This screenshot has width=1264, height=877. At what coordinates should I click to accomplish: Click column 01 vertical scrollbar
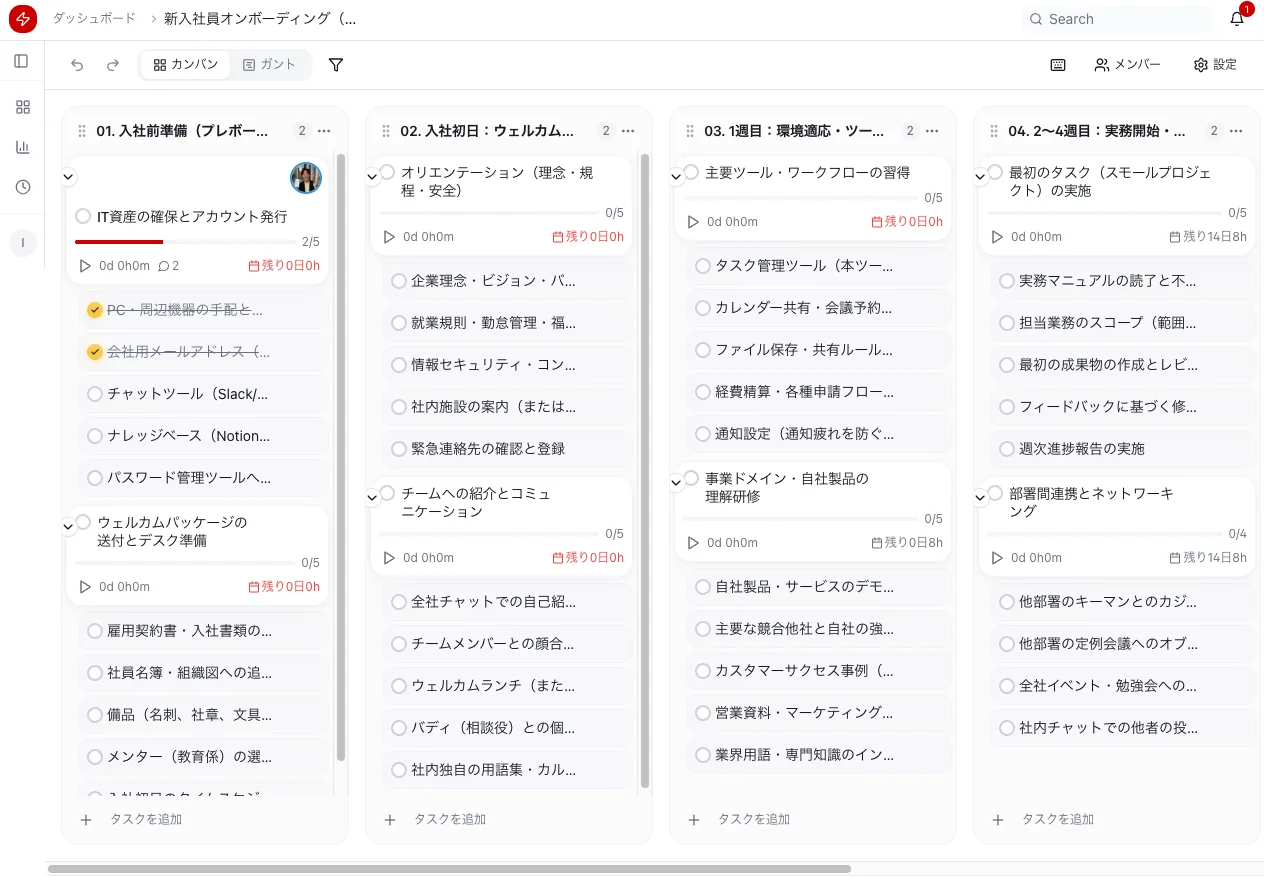click(x=341, y=458)
